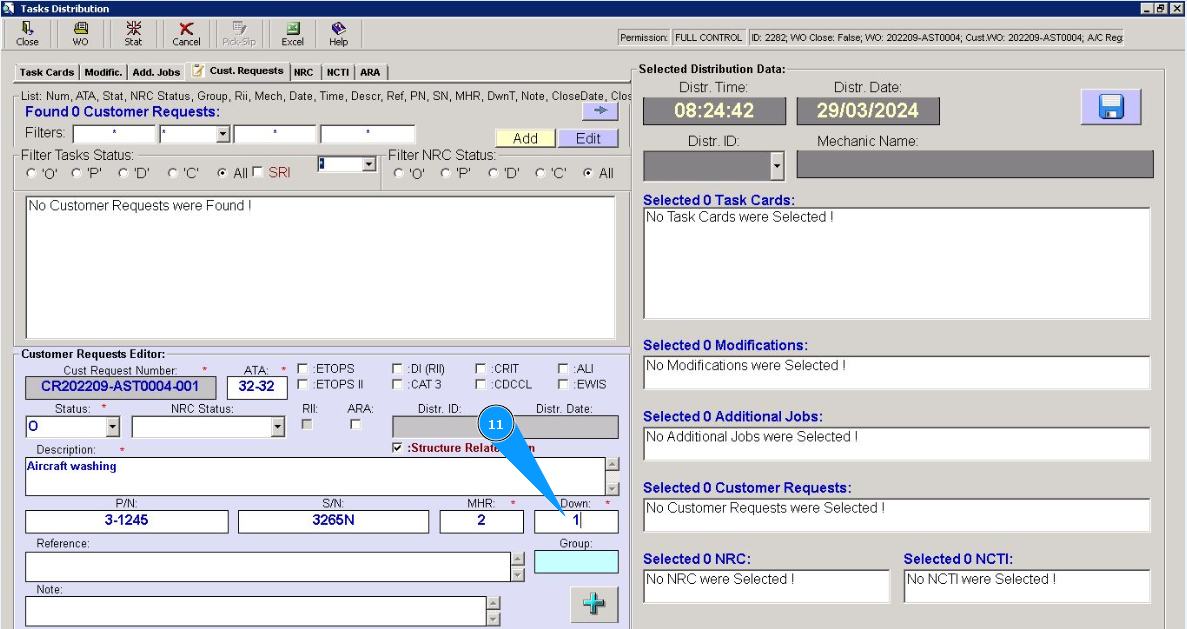Click the blue floppy disk save icon
1187x629 pixels.
tap(1110, 107)
